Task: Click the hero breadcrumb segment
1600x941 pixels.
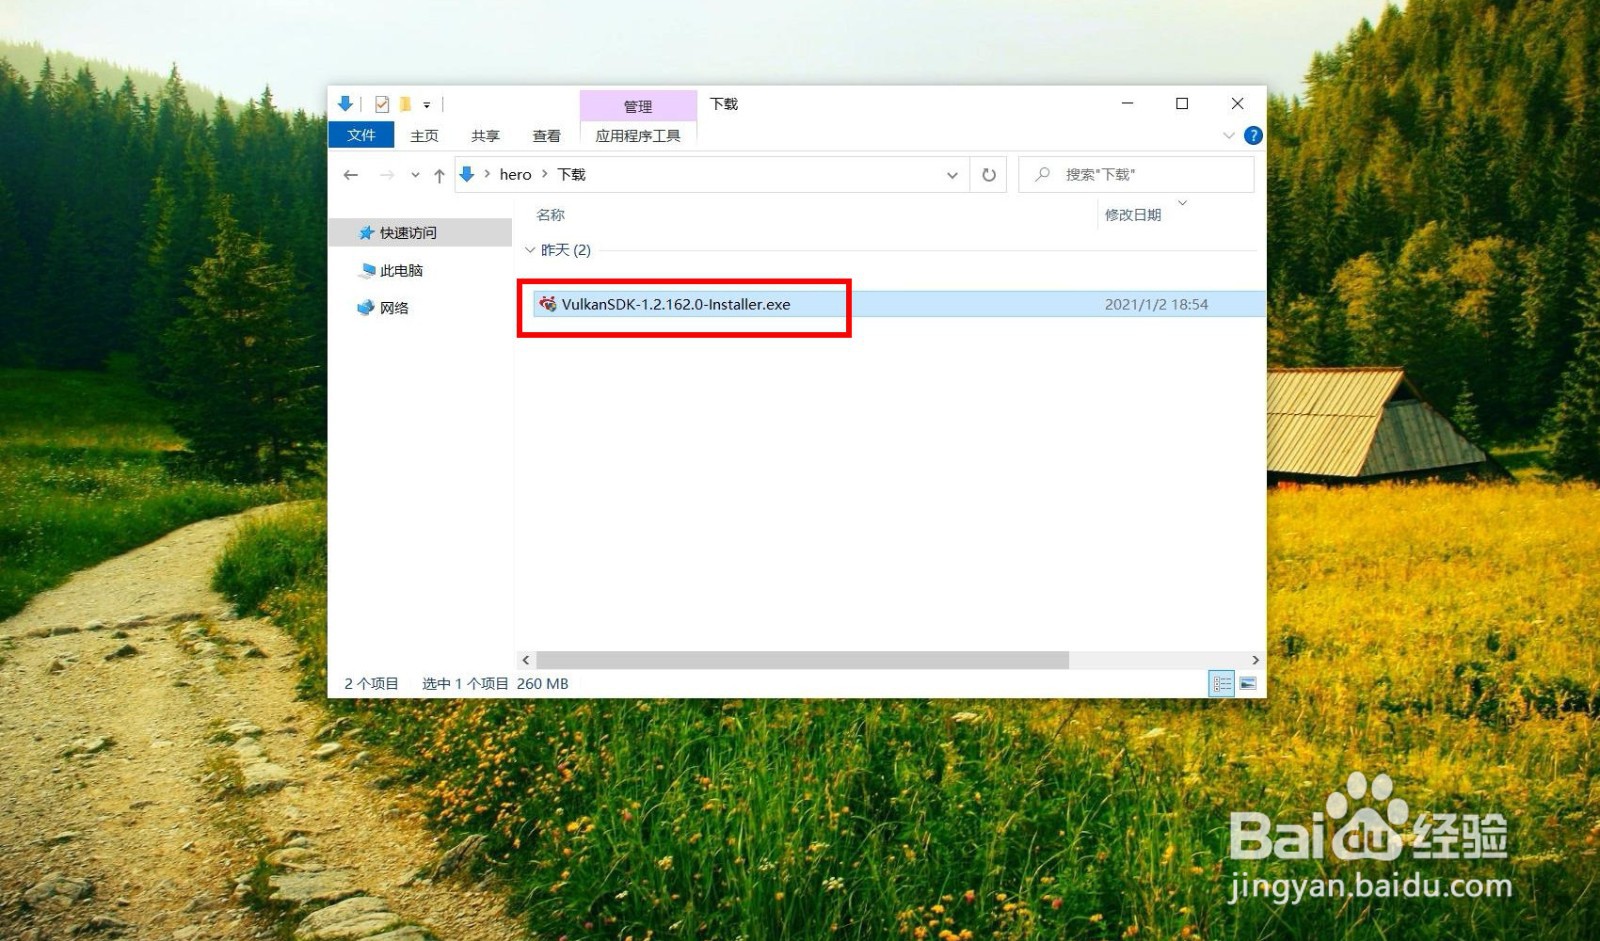Action: [x=515, y=174]
